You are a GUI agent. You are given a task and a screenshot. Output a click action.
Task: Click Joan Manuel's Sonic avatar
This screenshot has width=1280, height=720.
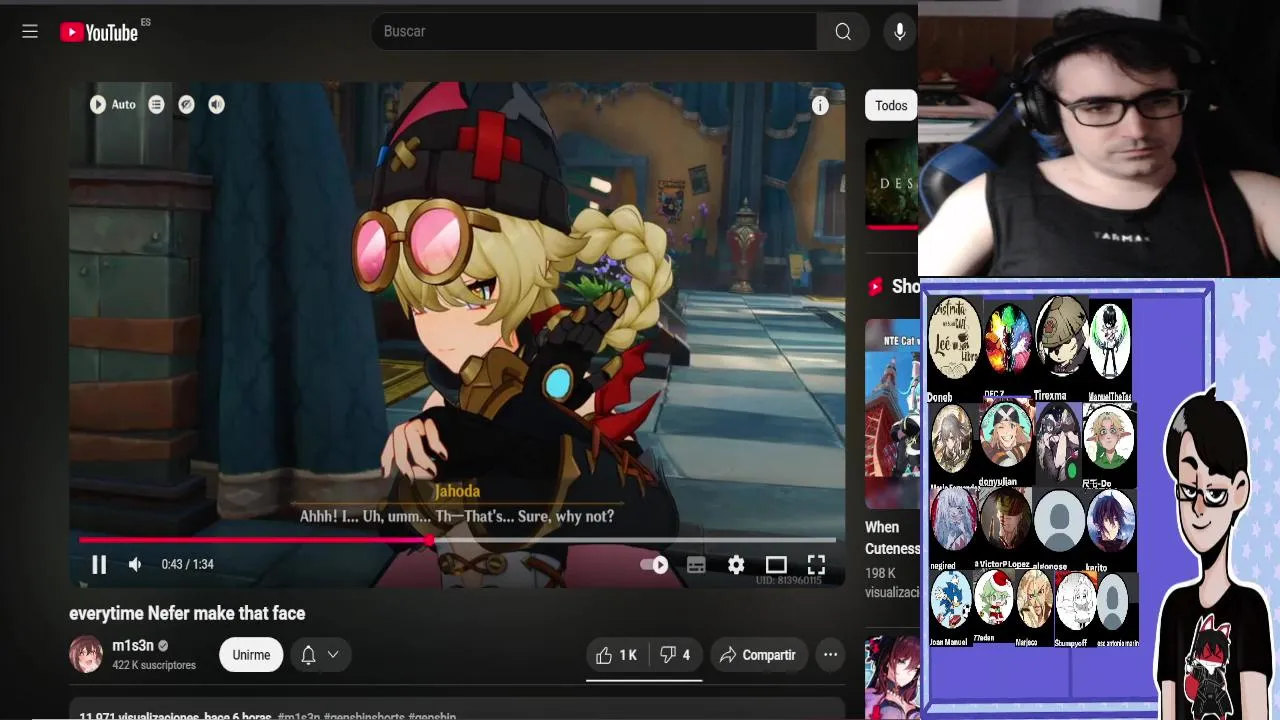950,599
